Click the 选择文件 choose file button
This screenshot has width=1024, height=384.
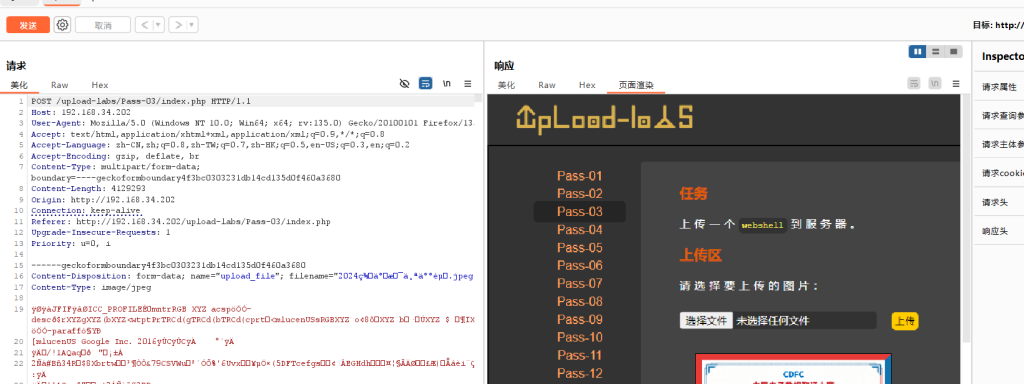pos(705,321)
